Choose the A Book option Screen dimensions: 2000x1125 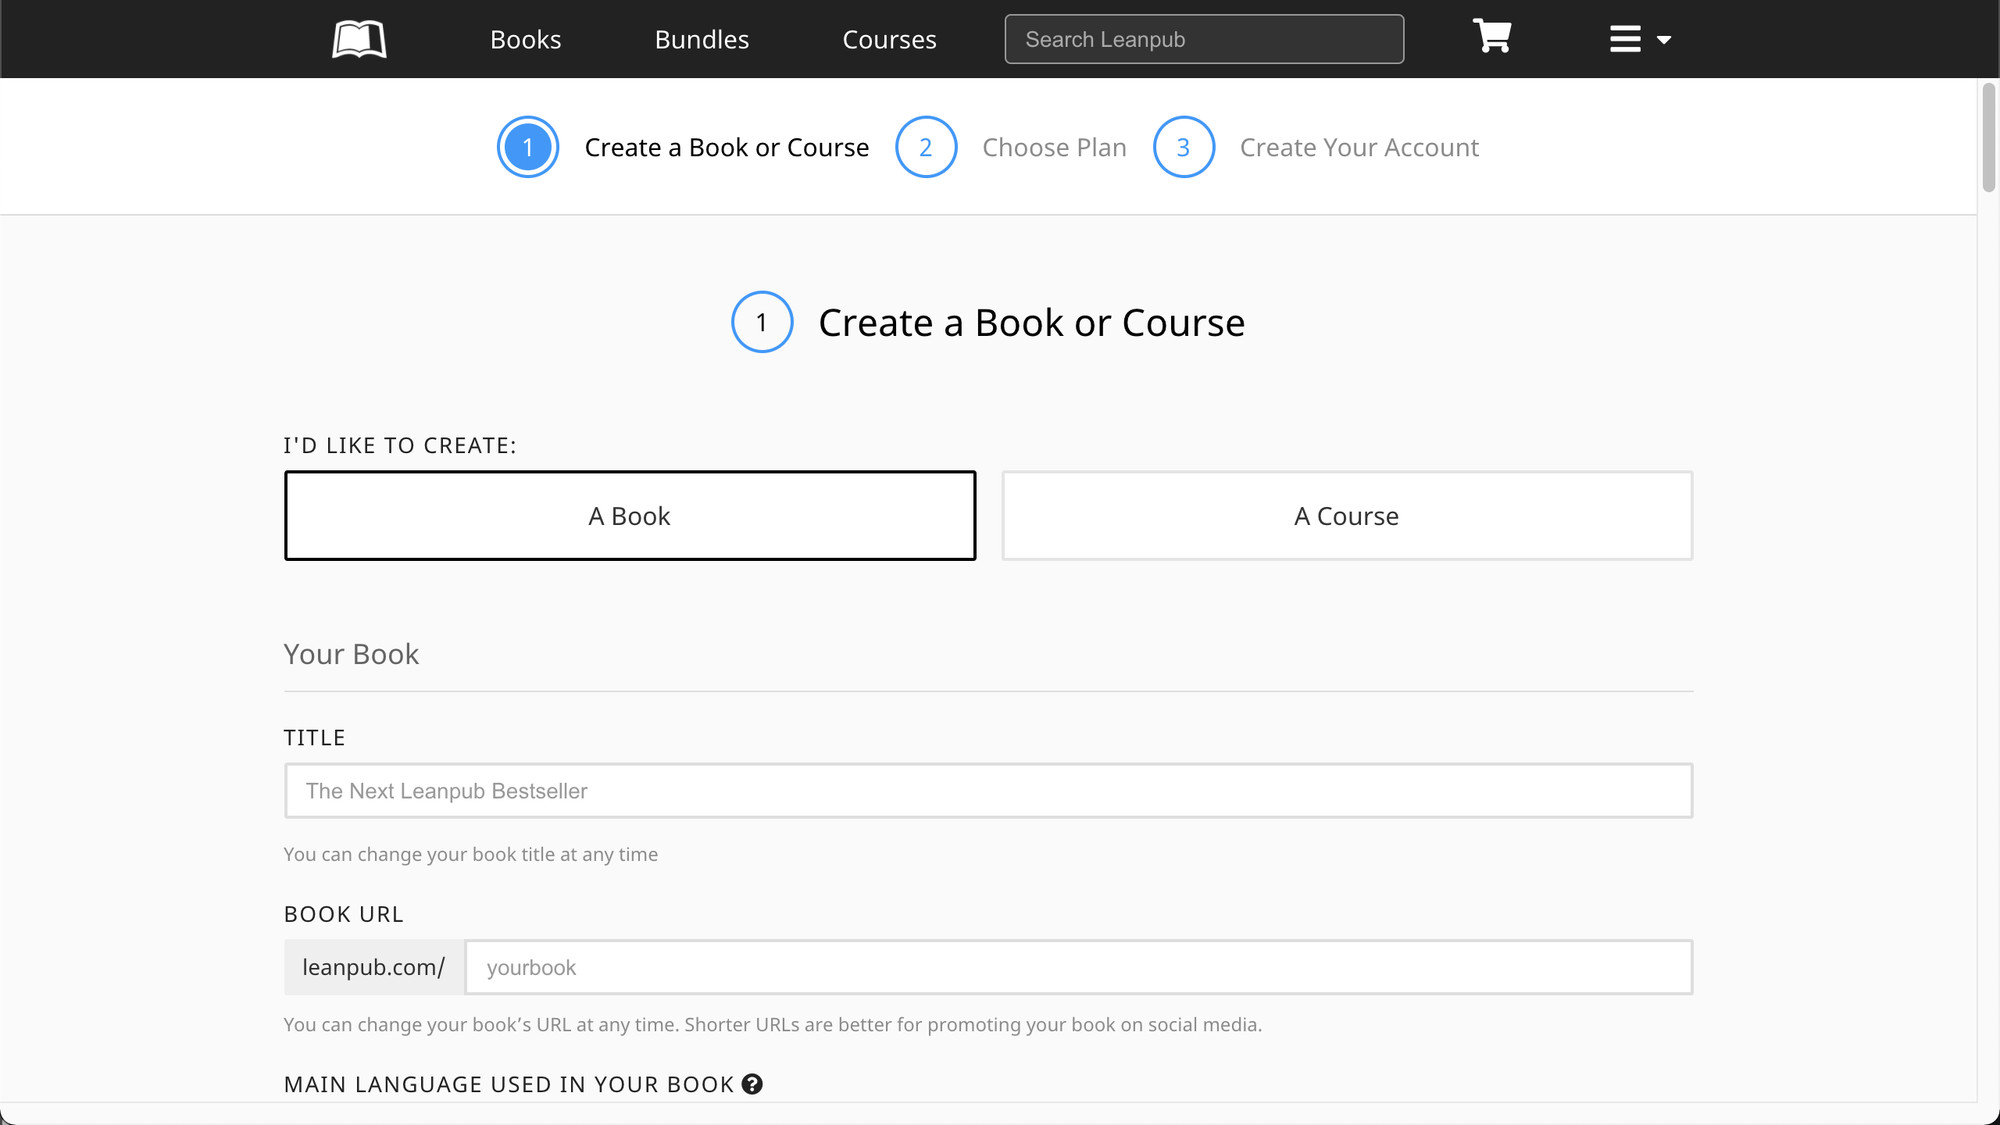tap(630, 516)
